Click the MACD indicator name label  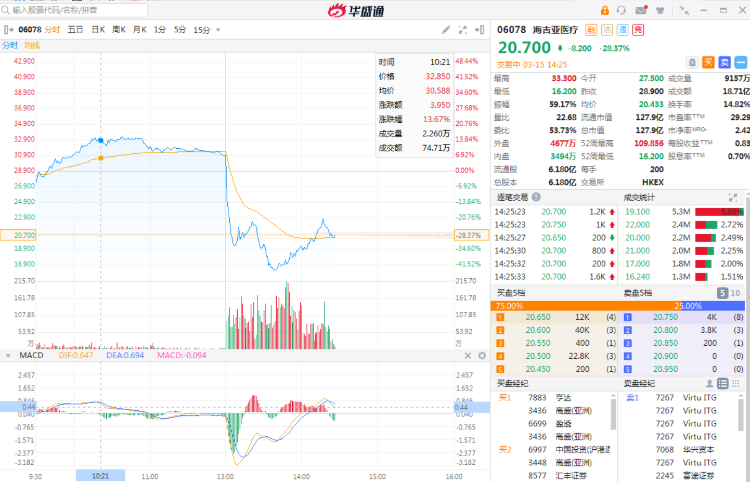[32, 355]
